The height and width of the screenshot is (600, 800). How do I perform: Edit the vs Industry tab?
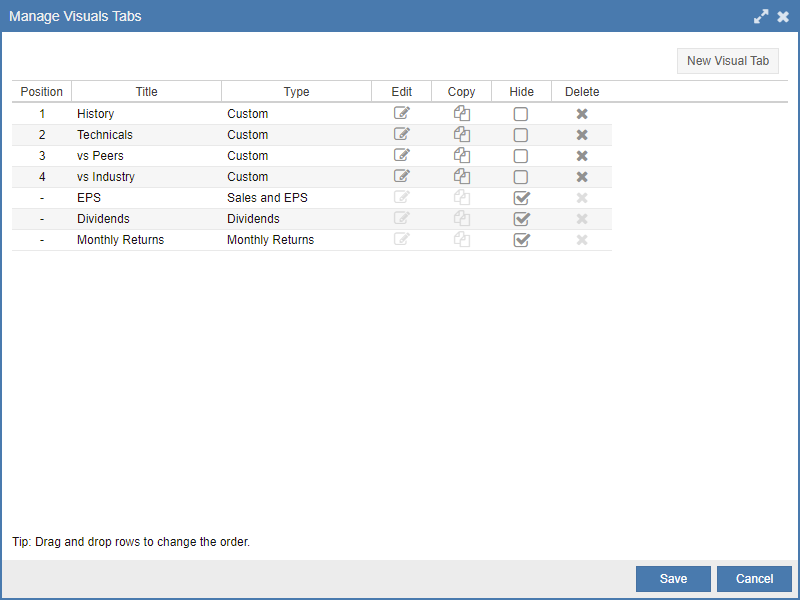coord(402,176)
